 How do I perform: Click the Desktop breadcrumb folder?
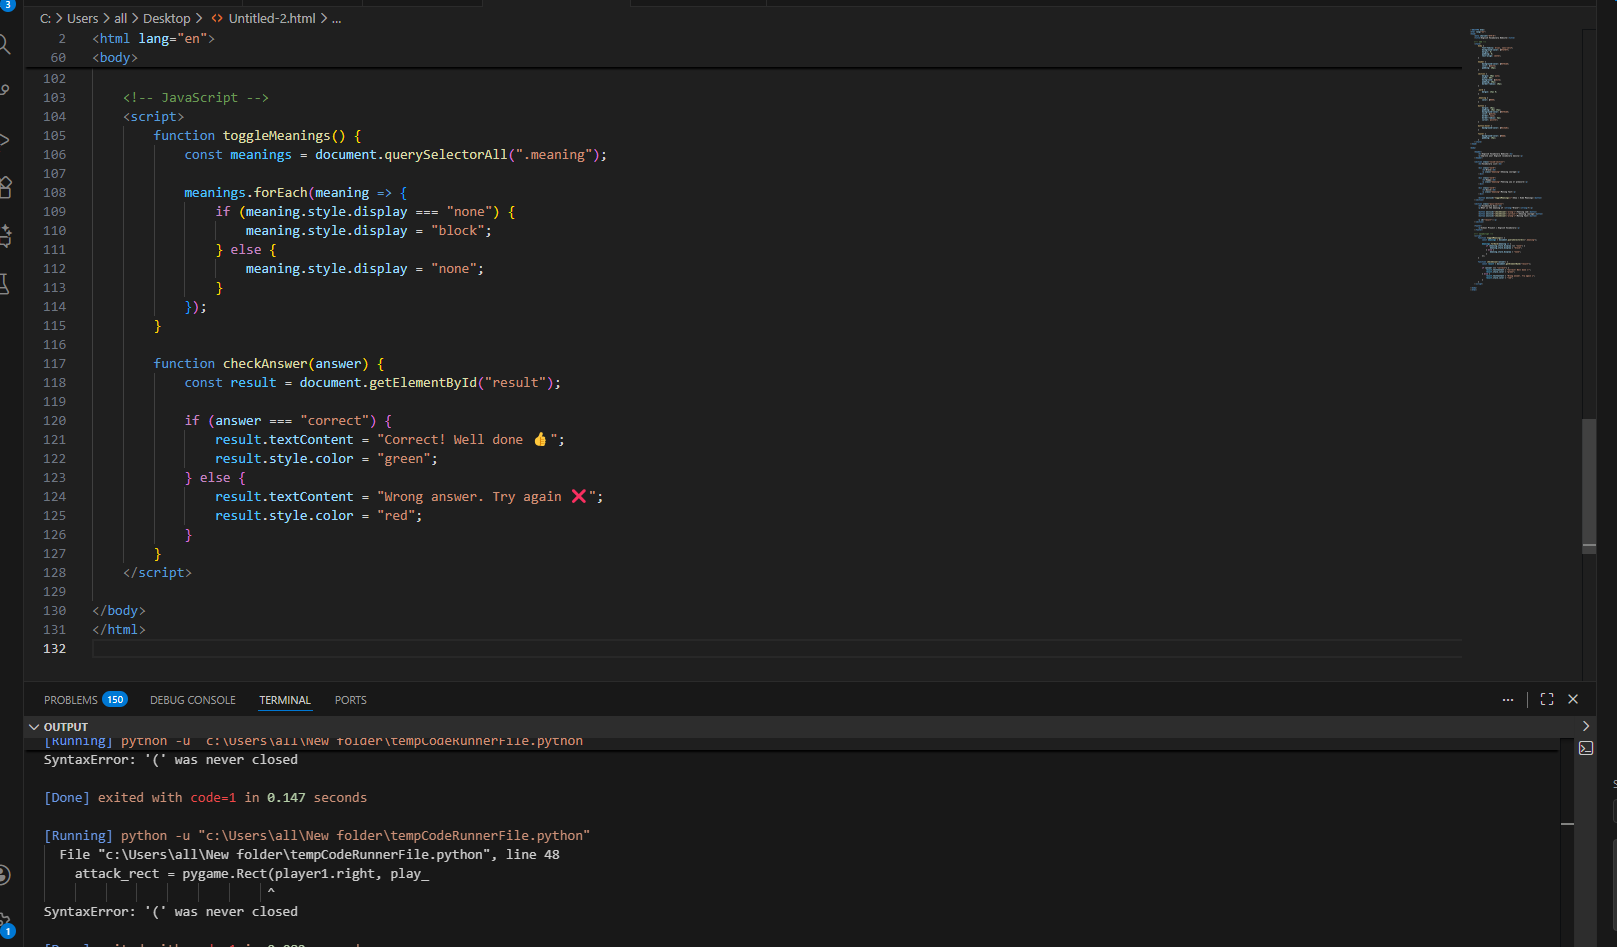pyautogui.click(x=166, y=19)
